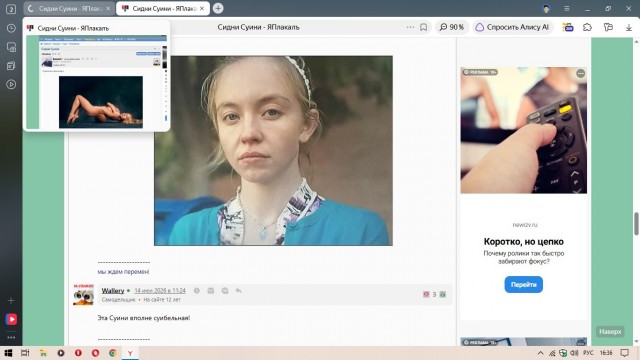This screenshot has width=640, height=360.
Task: Bookmark this page via bookmark icon
Action: coord(424,27)
